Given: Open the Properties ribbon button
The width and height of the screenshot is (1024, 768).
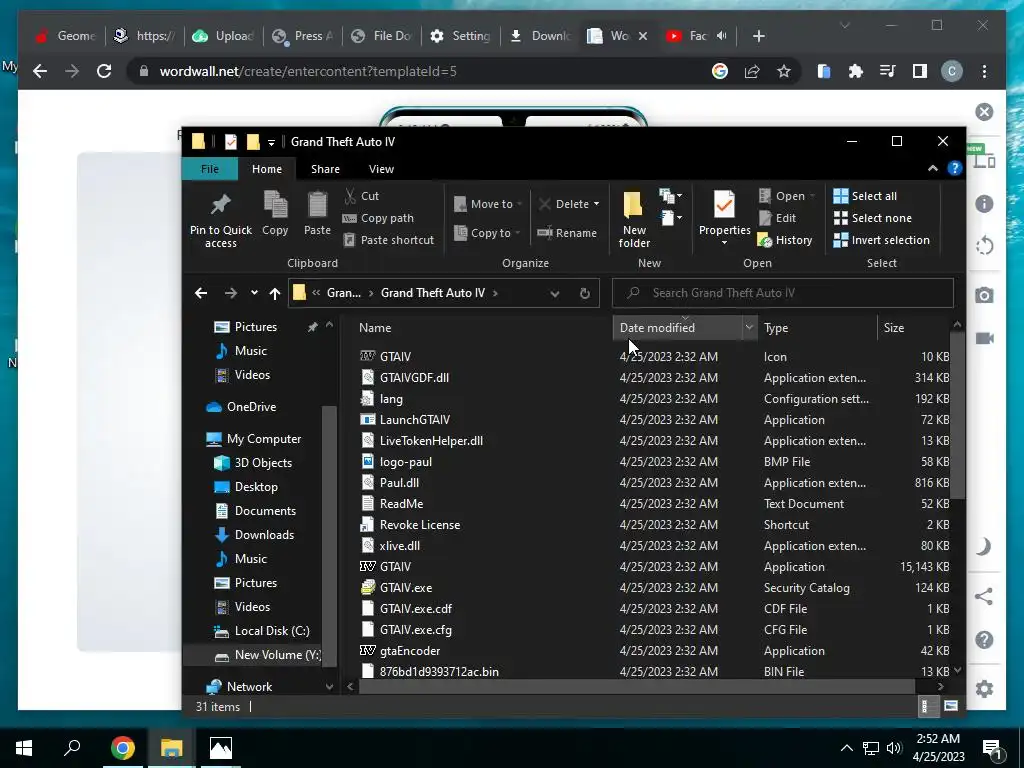Looking at the screenshot, I should (x=724, y=218).
